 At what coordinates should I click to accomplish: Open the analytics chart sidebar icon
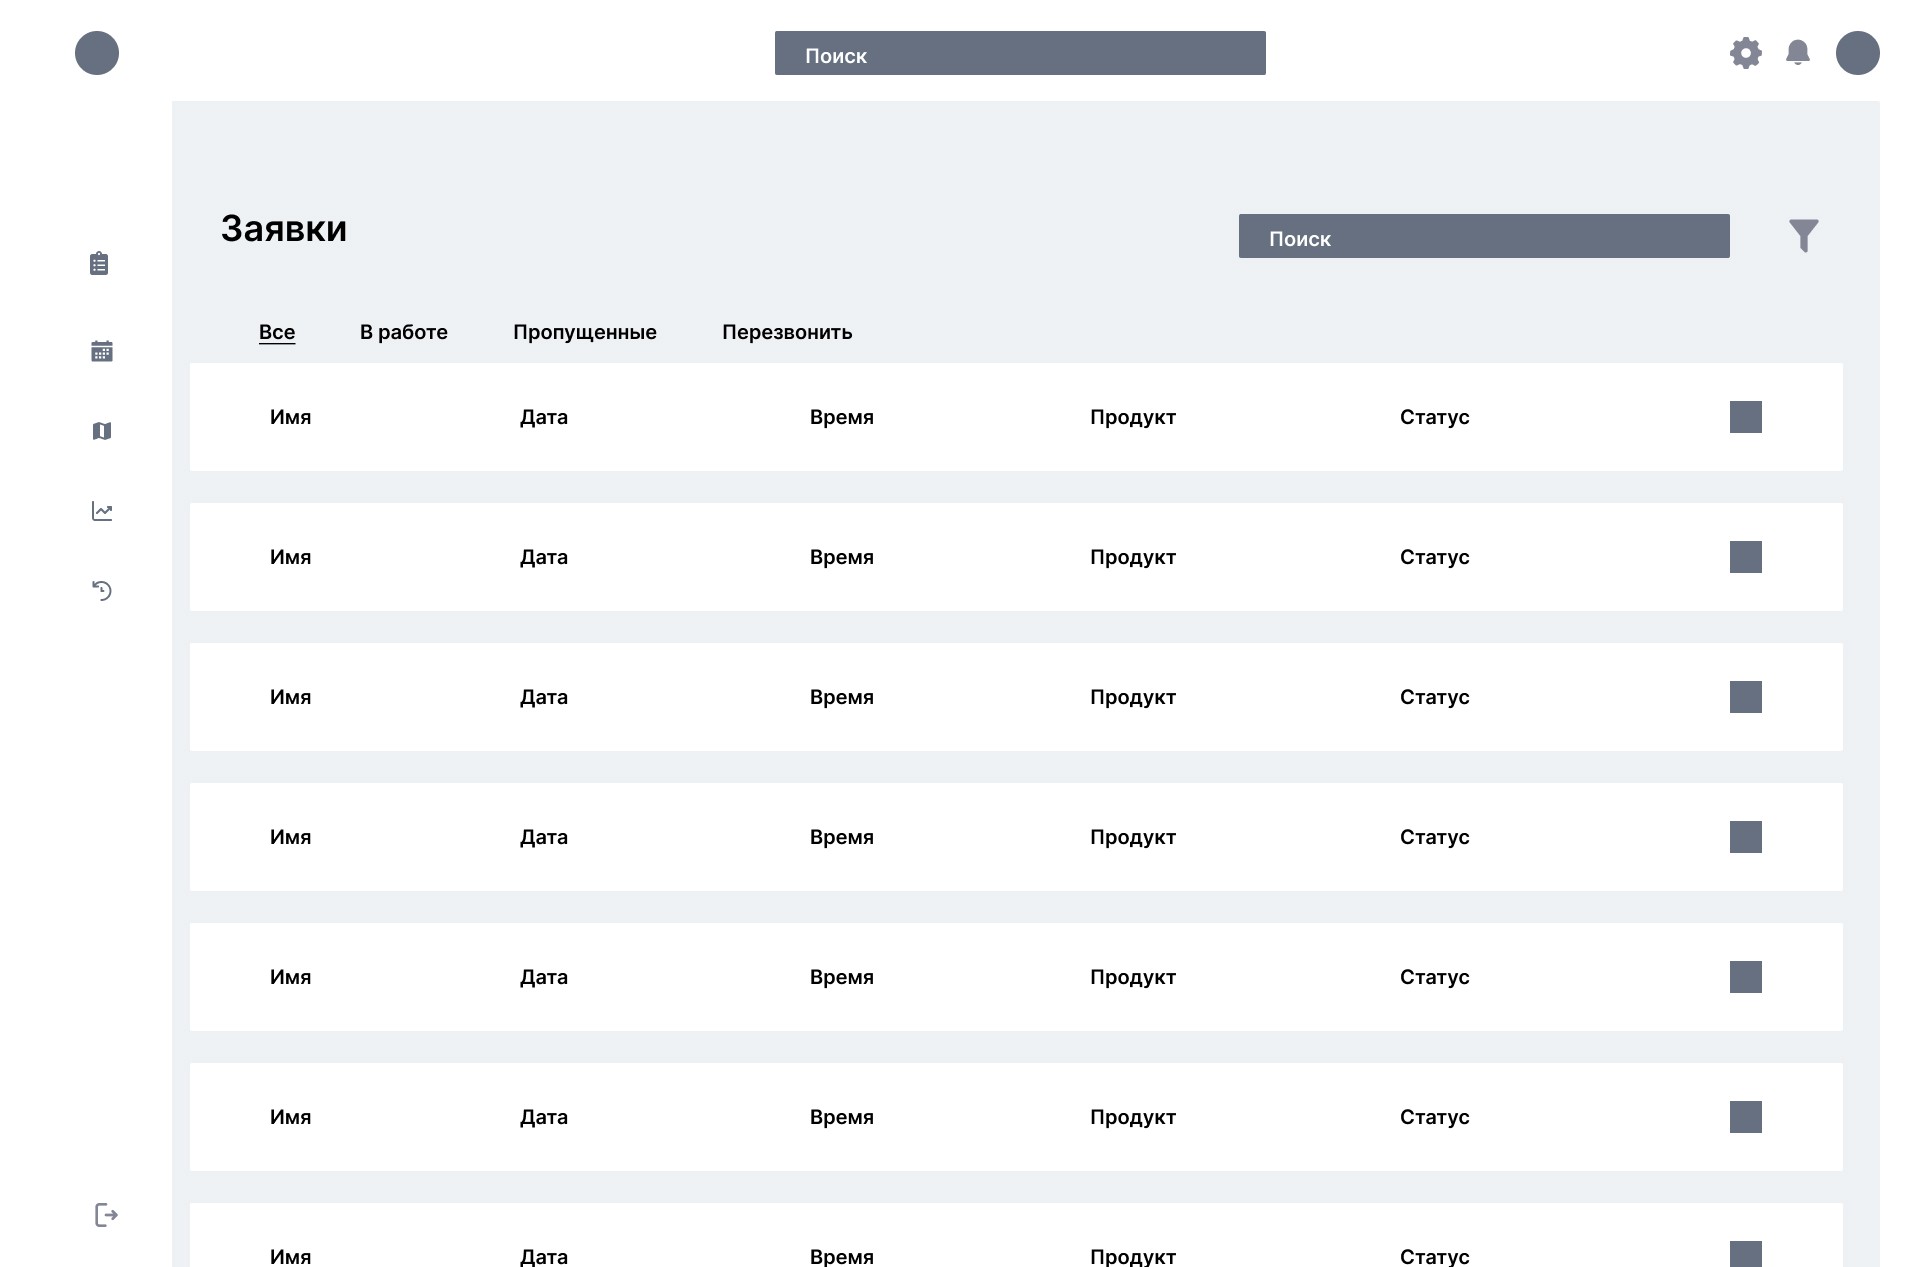[102, 511]
